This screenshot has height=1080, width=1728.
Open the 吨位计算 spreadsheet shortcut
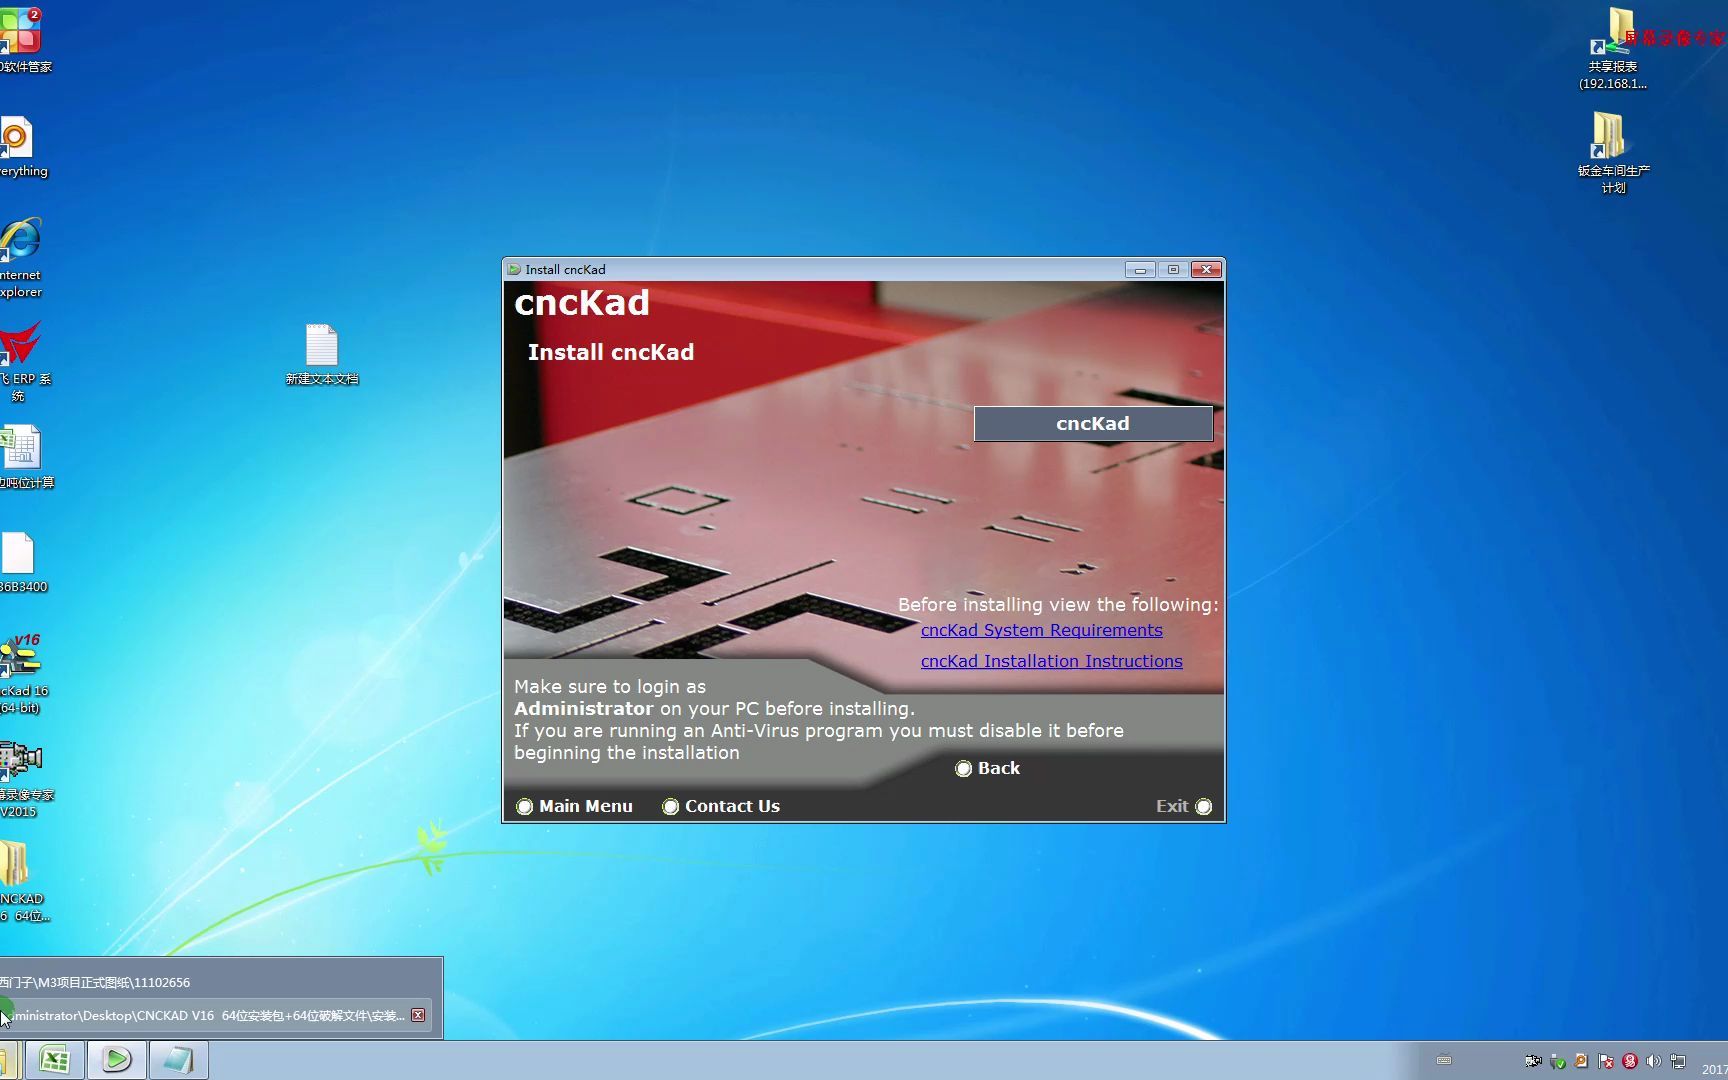[x=24, y=457]
